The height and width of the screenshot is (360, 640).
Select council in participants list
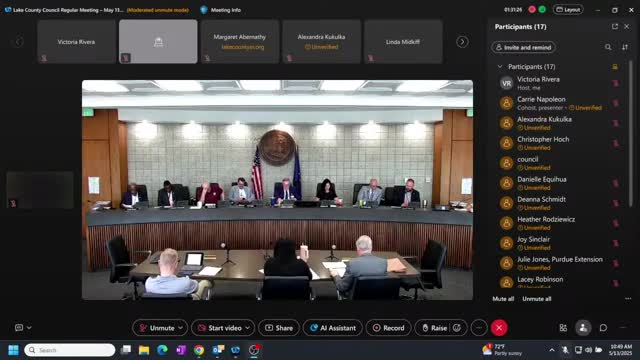[x=559, y=163]
